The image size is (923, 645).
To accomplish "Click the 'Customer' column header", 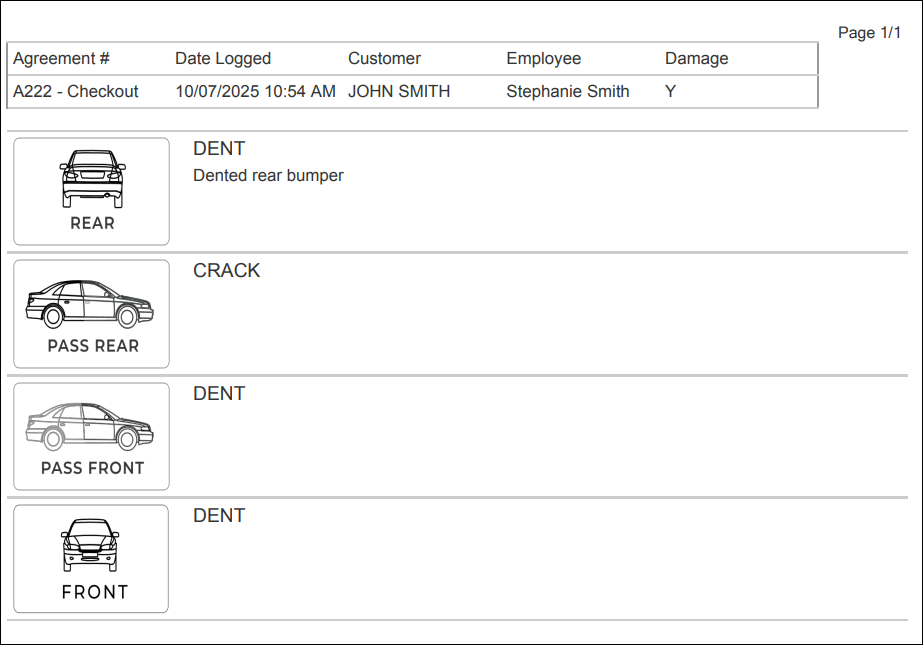I will (384, 59).
